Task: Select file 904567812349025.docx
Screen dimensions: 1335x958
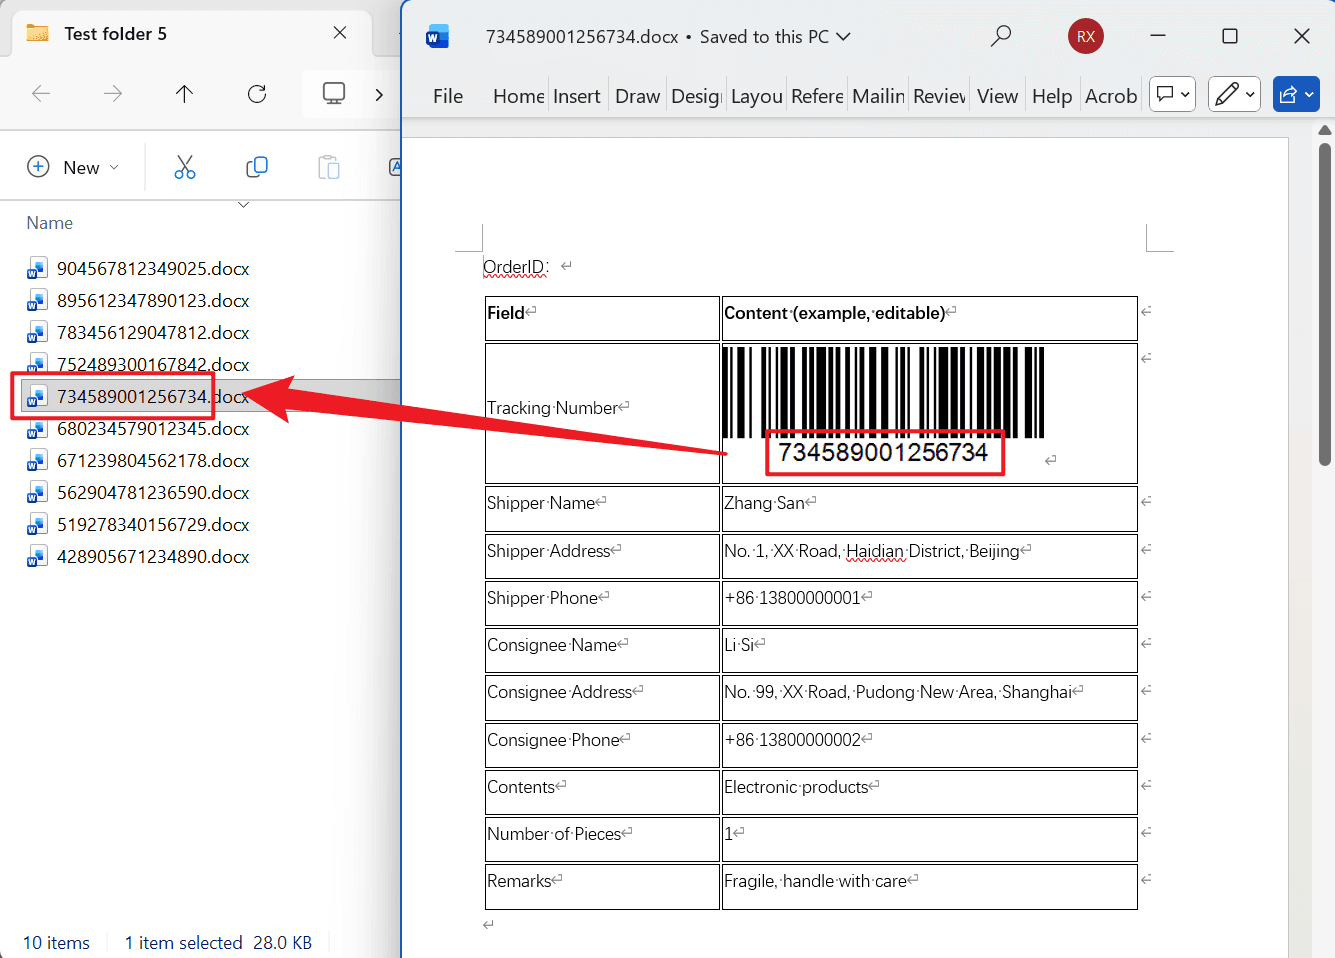Action: pos(153,268)
